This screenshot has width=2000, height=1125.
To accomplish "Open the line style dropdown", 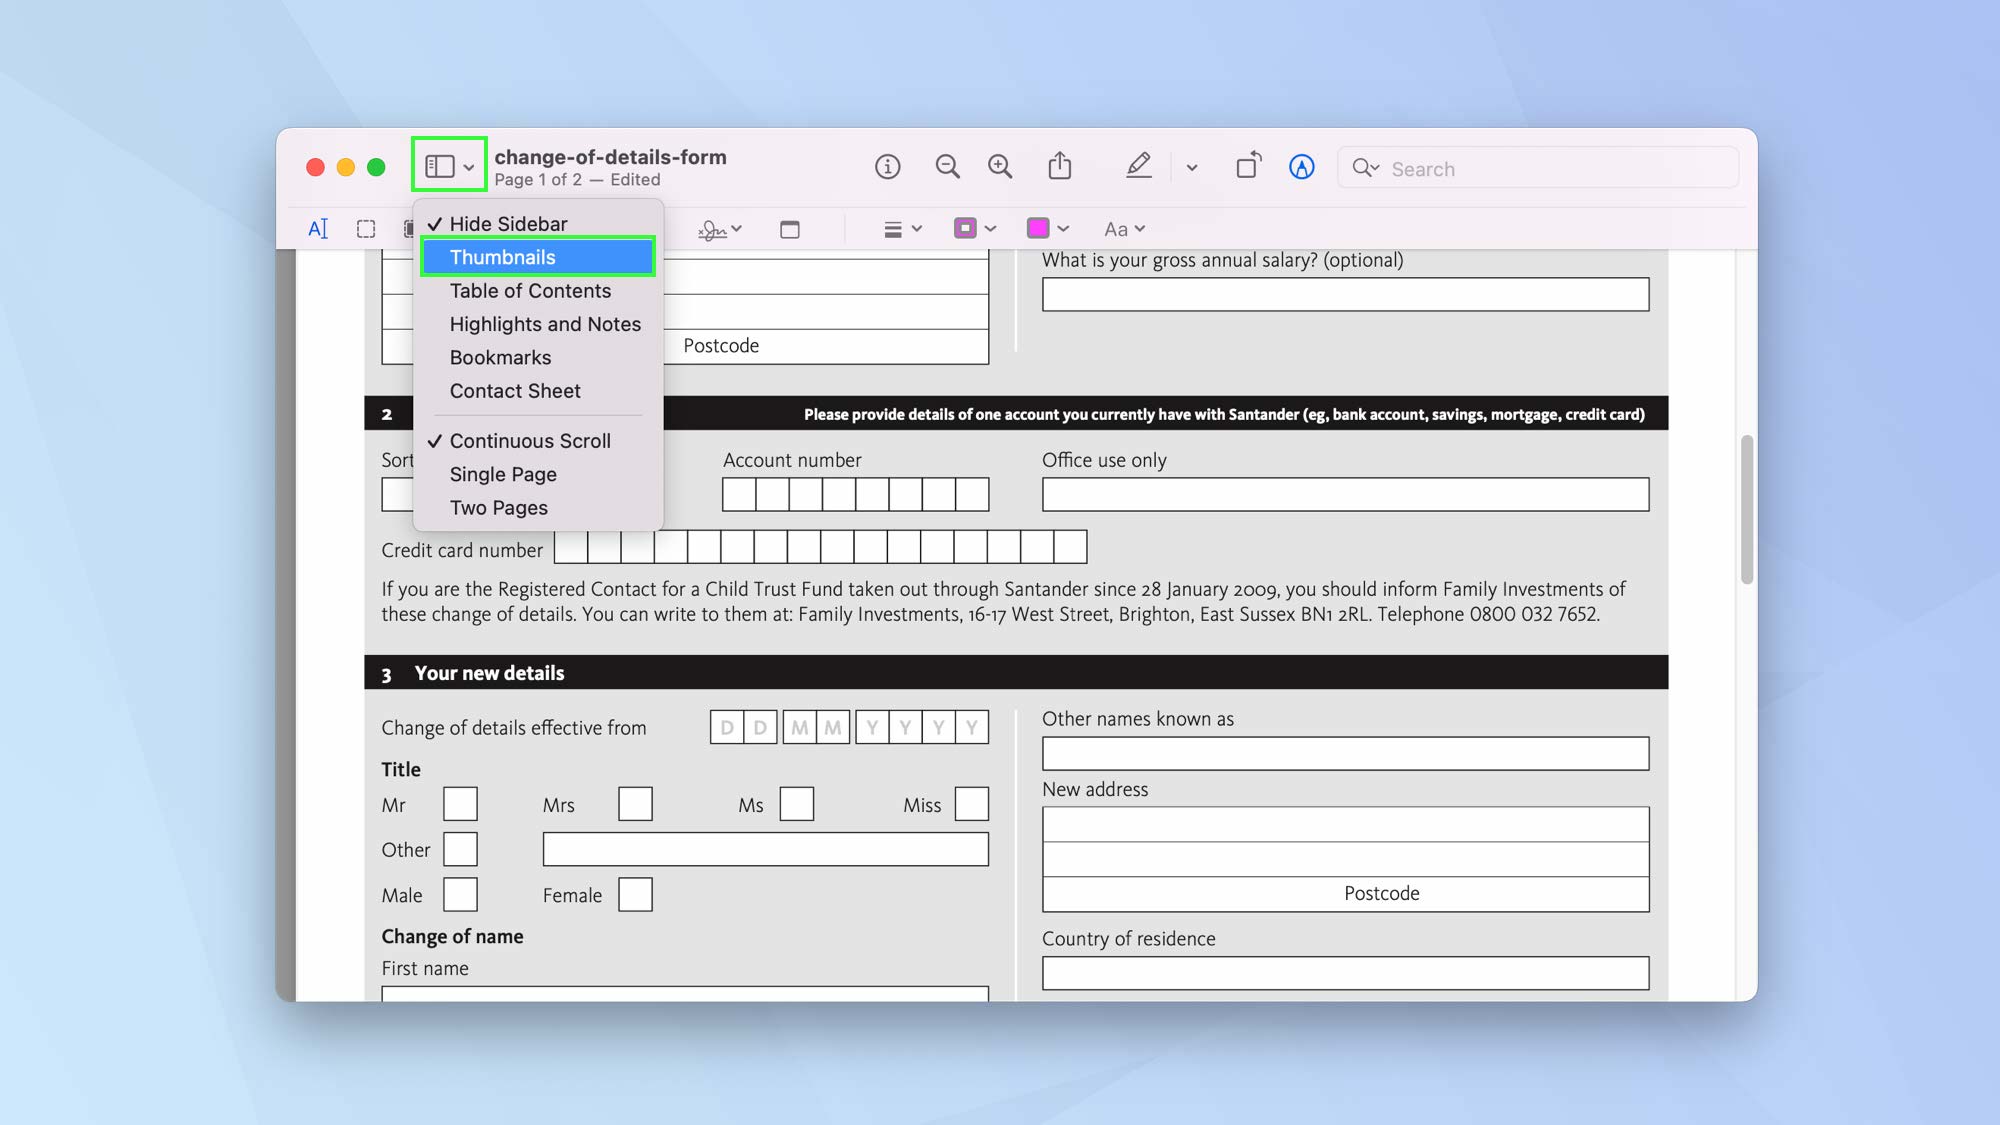I will click(x=898, y=228).
